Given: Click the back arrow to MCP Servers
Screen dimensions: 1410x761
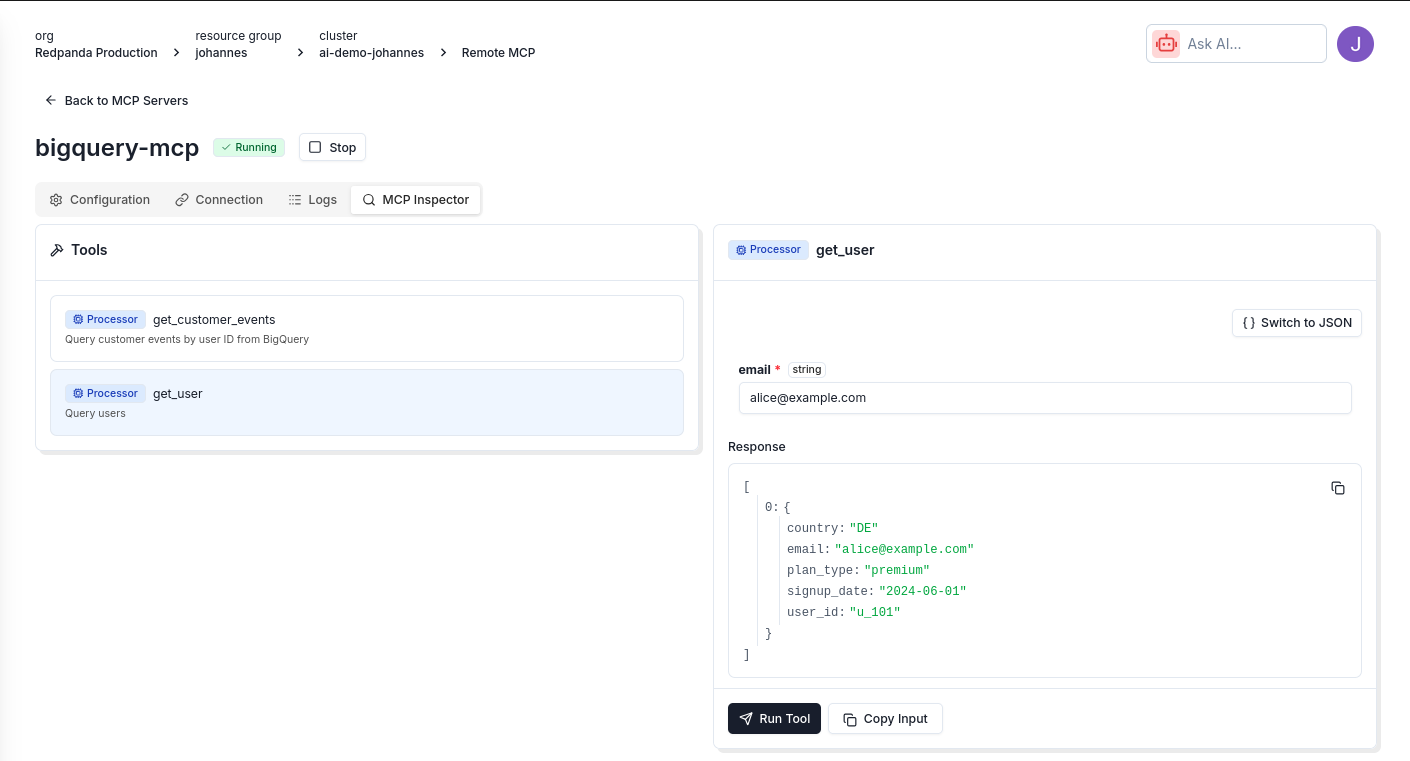Looking at the screenshot, I should [51, 101].
